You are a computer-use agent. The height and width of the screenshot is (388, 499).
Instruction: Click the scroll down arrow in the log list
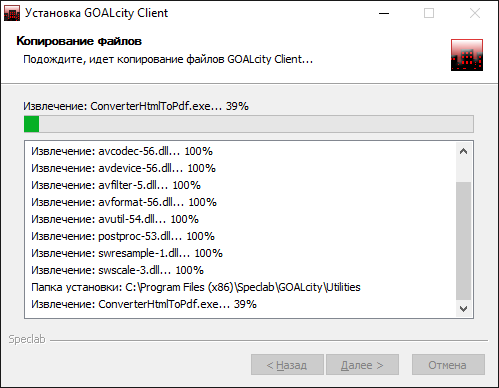pos(463,309)
